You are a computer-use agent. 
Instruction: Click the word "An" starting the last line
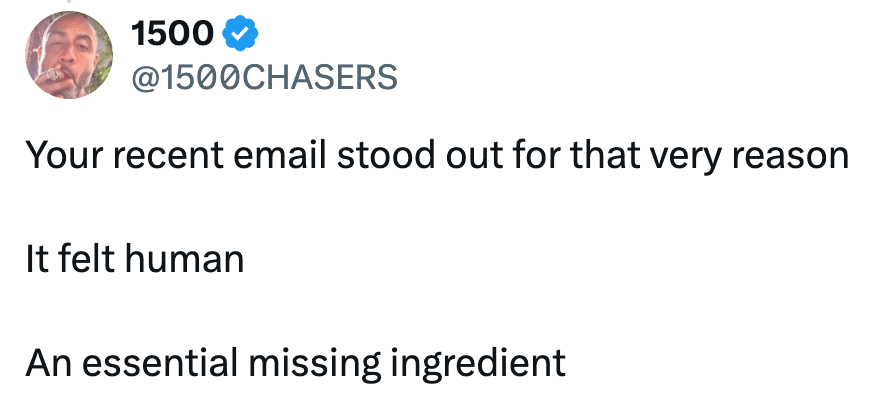pyautogui.click(x=45, y=362)
